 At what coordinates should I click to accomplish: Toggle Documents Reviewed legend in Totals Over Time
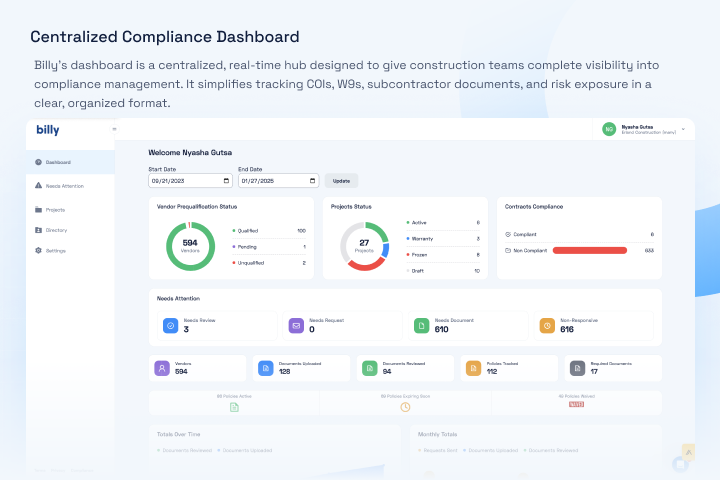(185, 451)
